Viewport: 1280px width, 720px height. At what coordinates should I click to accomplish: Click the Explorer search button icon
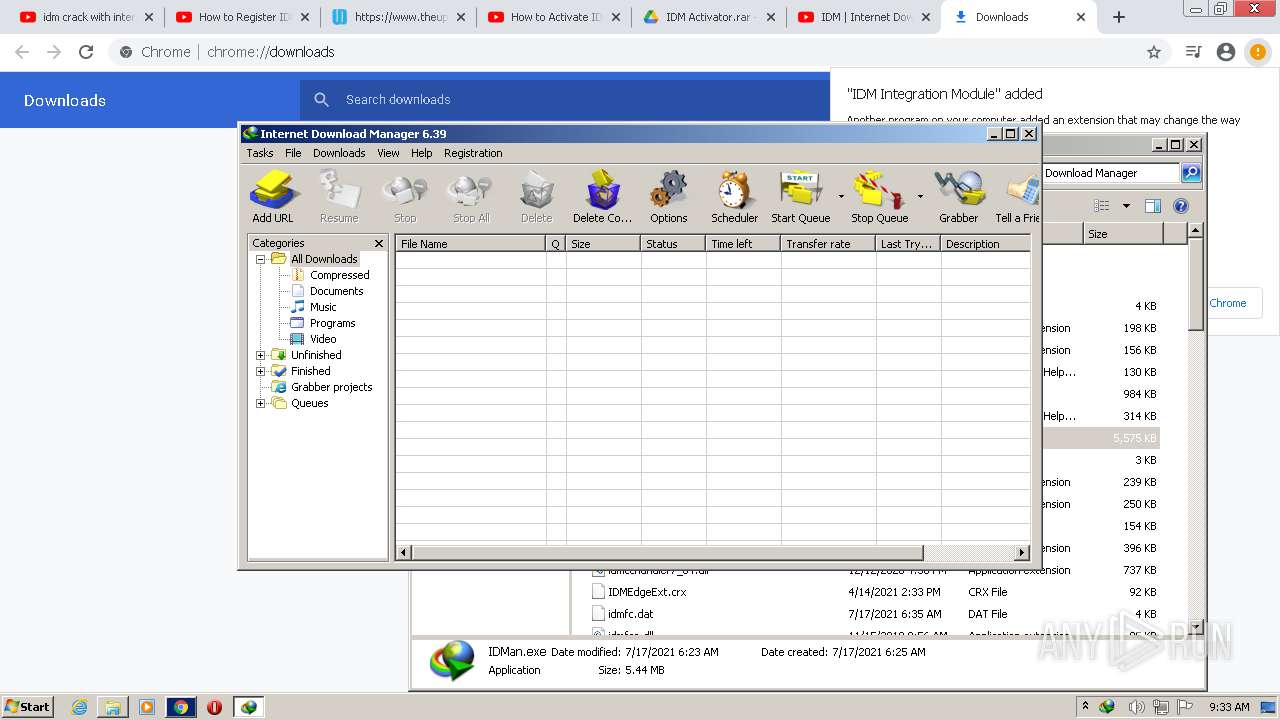[1190, 173]
